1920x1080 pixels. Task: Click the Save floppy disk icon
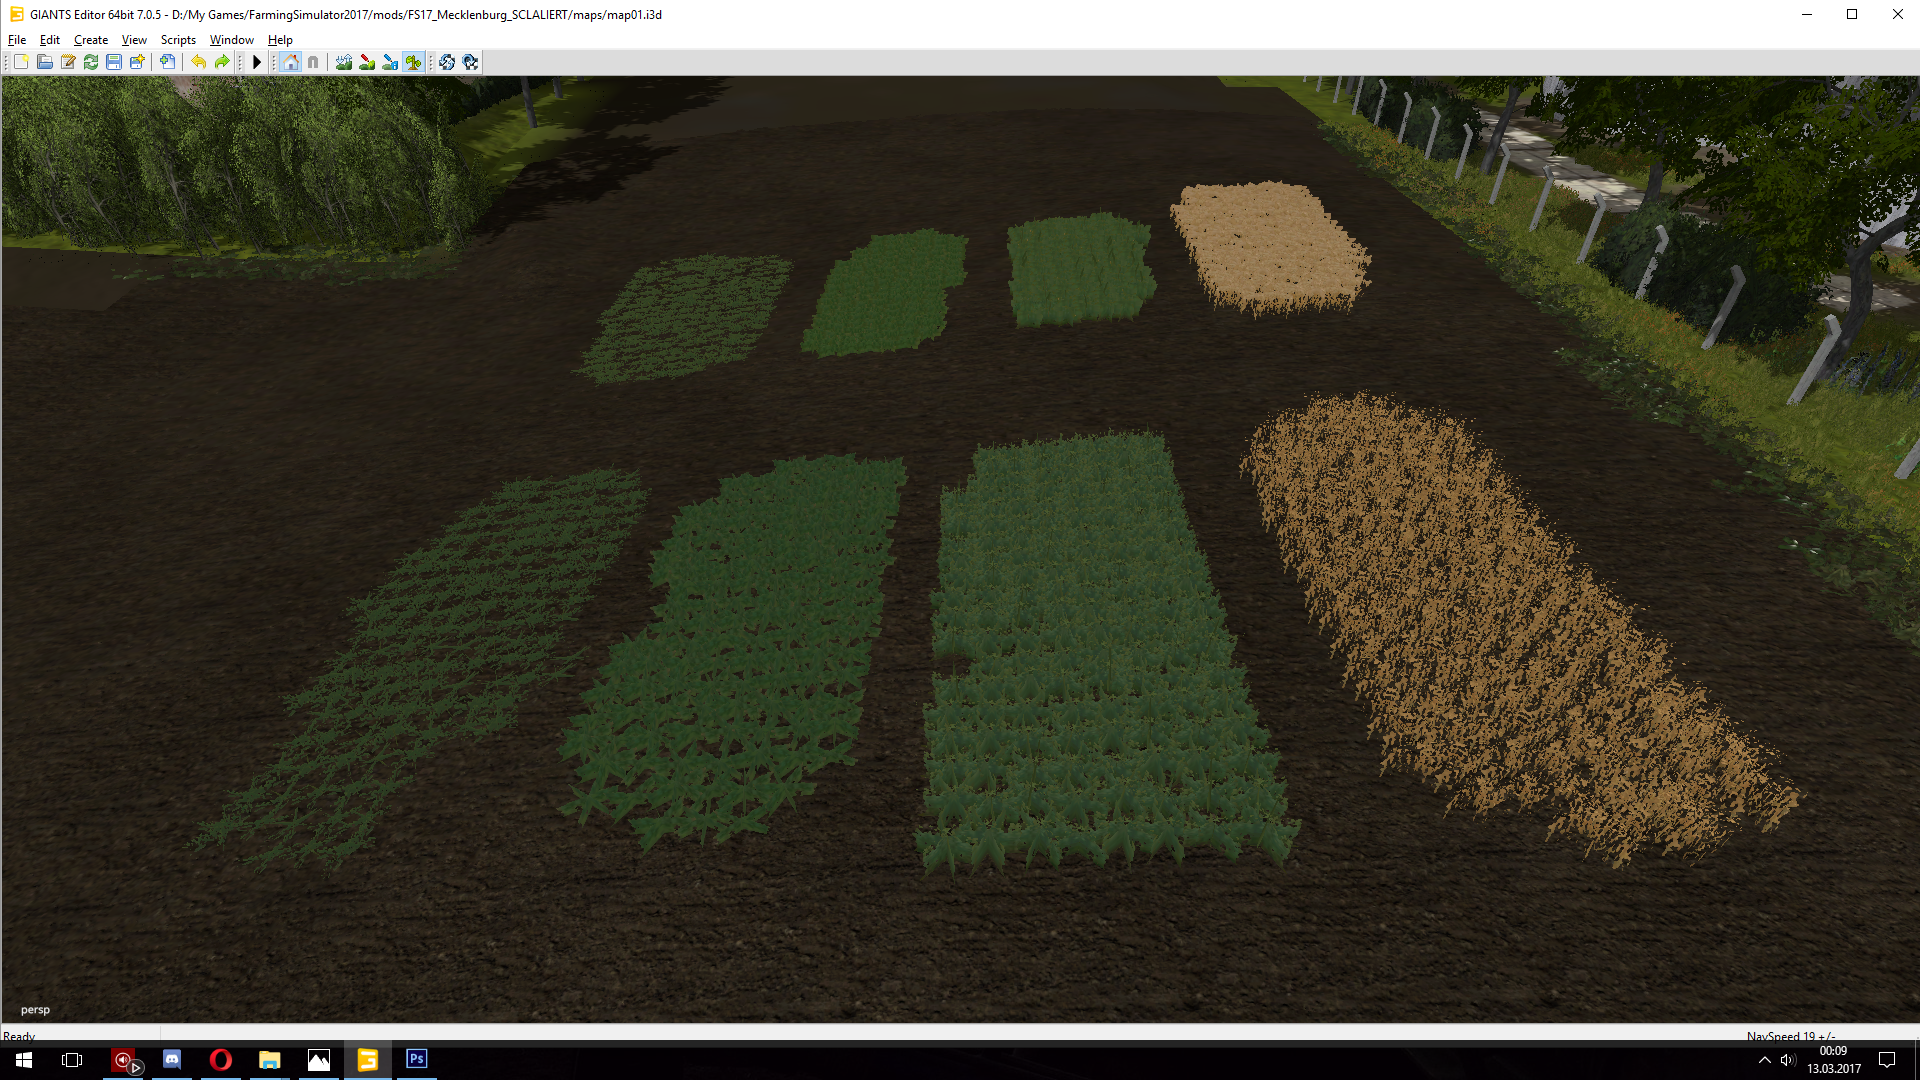pyautogui.click(x=114, y=62)
